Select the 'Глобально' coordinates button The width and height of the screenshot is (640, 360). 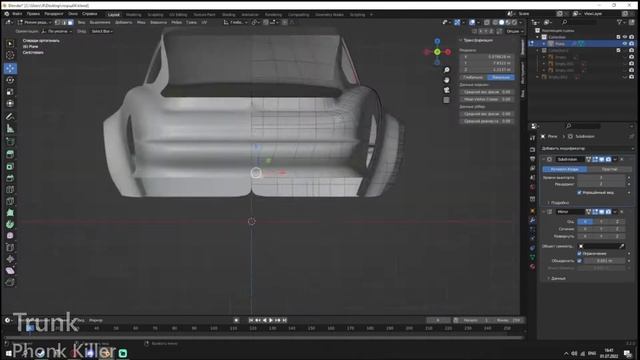(x=473, y=77)
